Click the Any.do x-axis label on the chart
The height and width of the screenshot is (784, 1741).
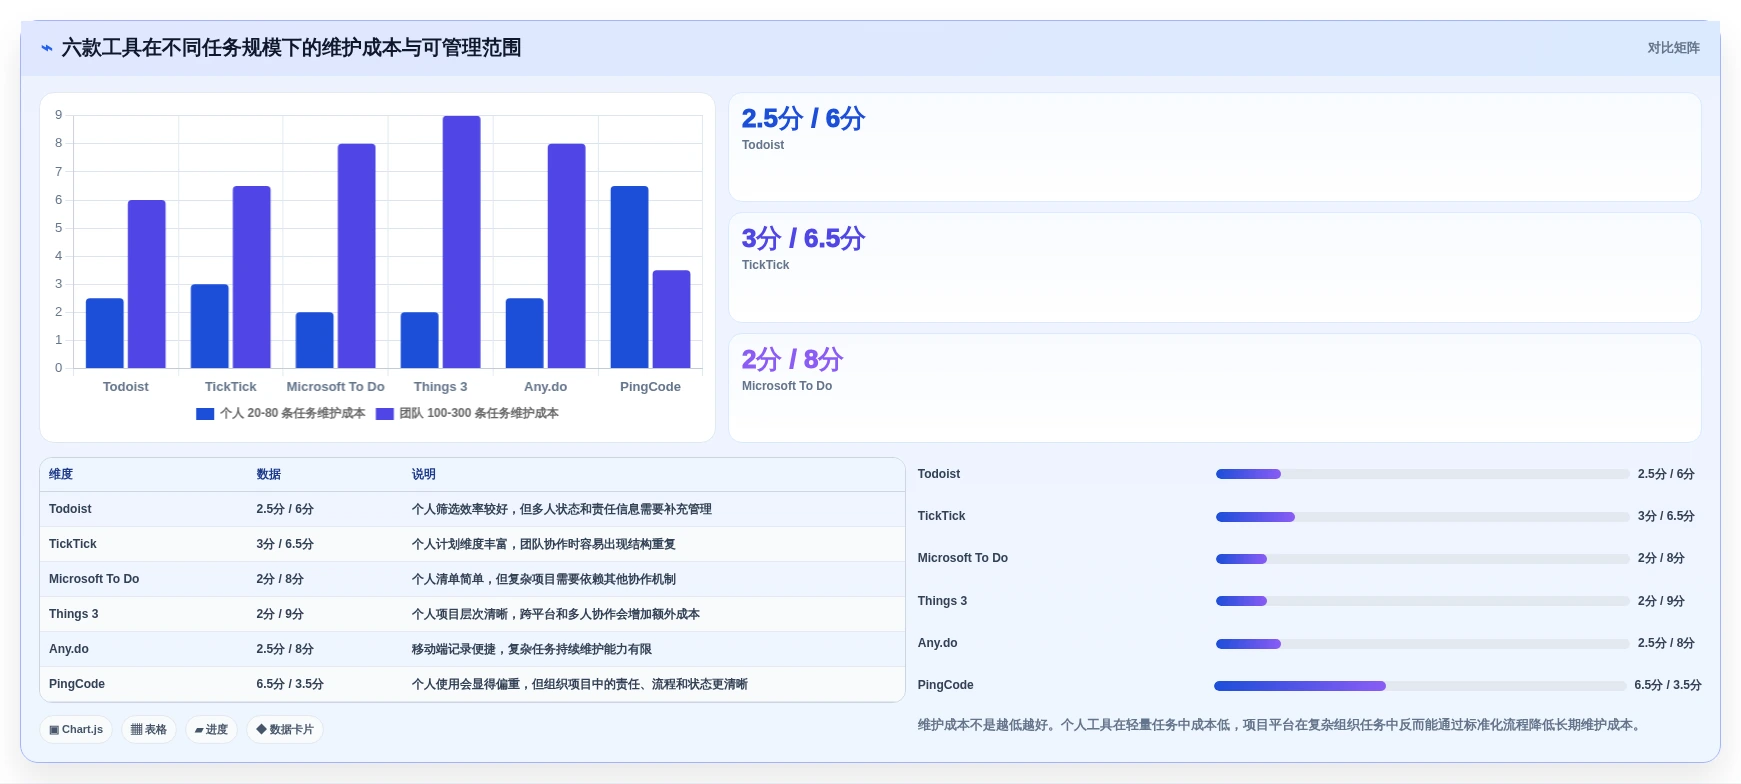(x=546, y=387)
